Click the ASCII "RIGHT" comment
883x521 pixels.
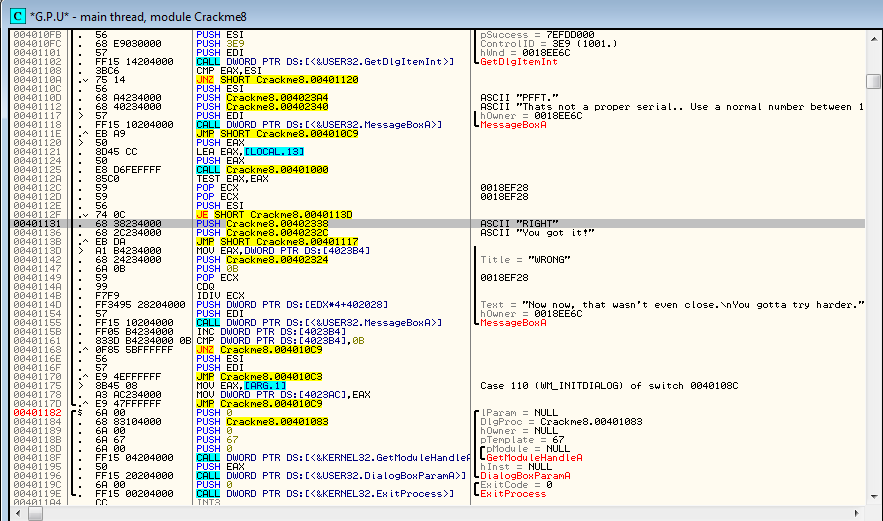(x=519, y=224)
